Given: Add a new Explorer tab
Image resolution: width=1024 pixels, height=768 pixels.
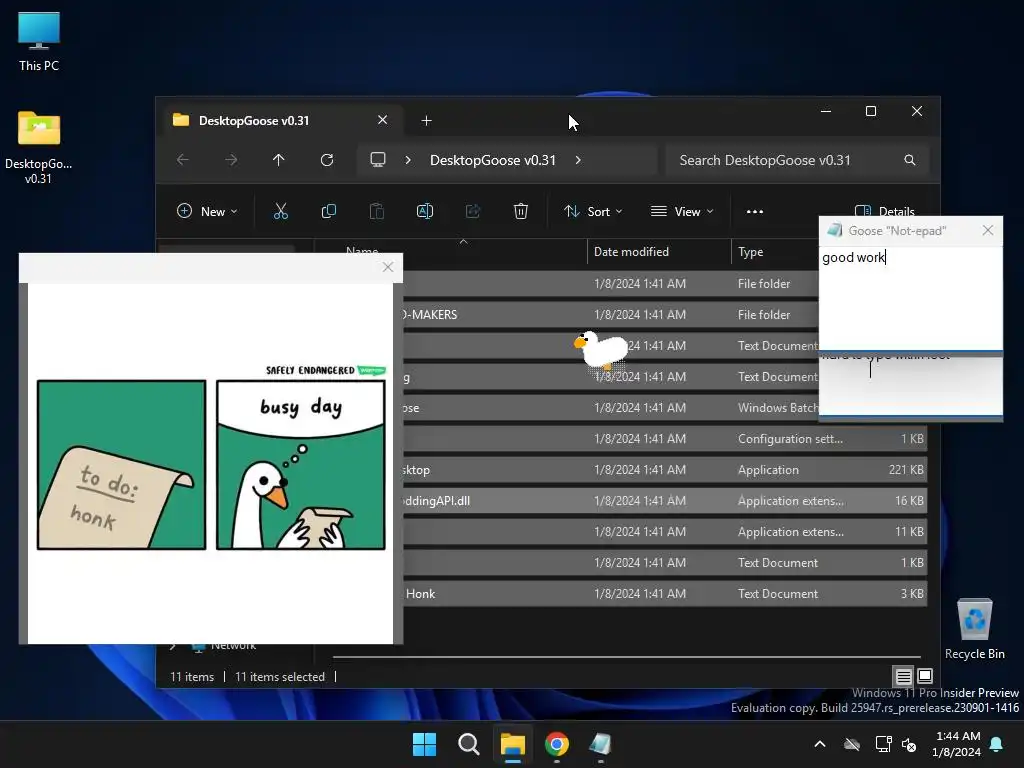Looking at the screenshot, I should 426,120.
